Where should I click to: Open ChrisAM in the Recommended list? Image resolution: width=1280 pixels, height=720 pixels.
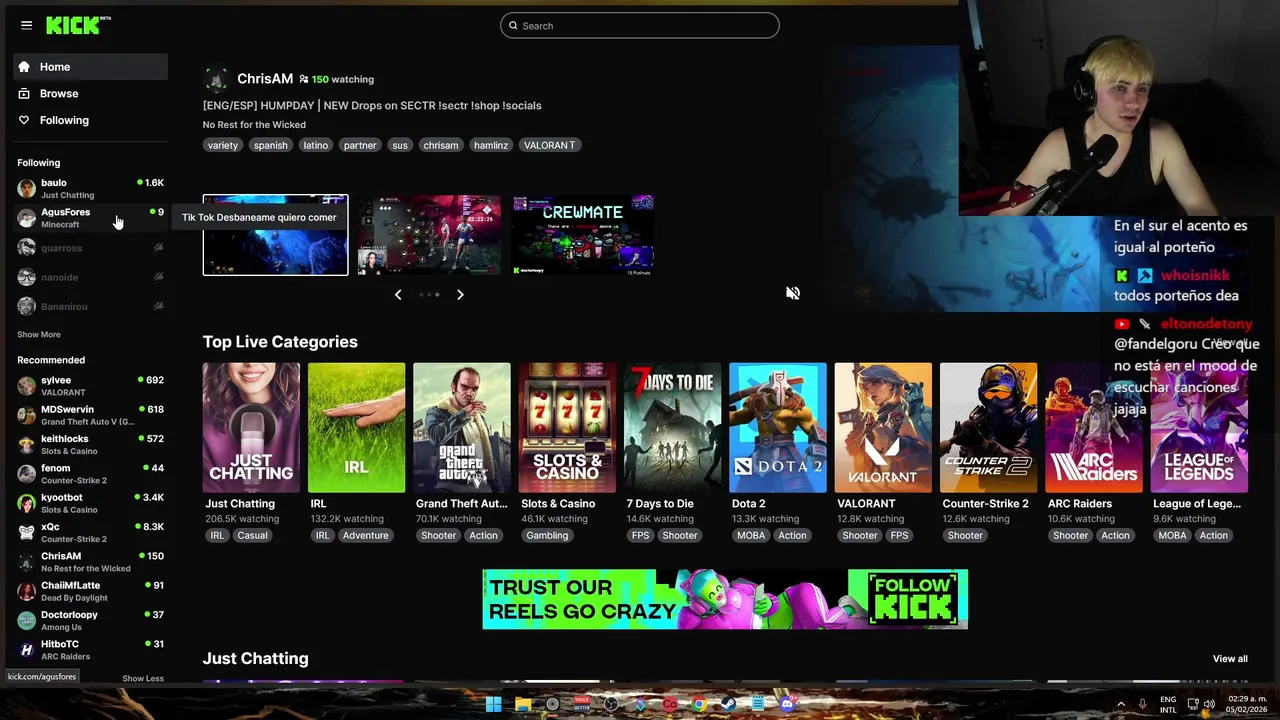90,562
